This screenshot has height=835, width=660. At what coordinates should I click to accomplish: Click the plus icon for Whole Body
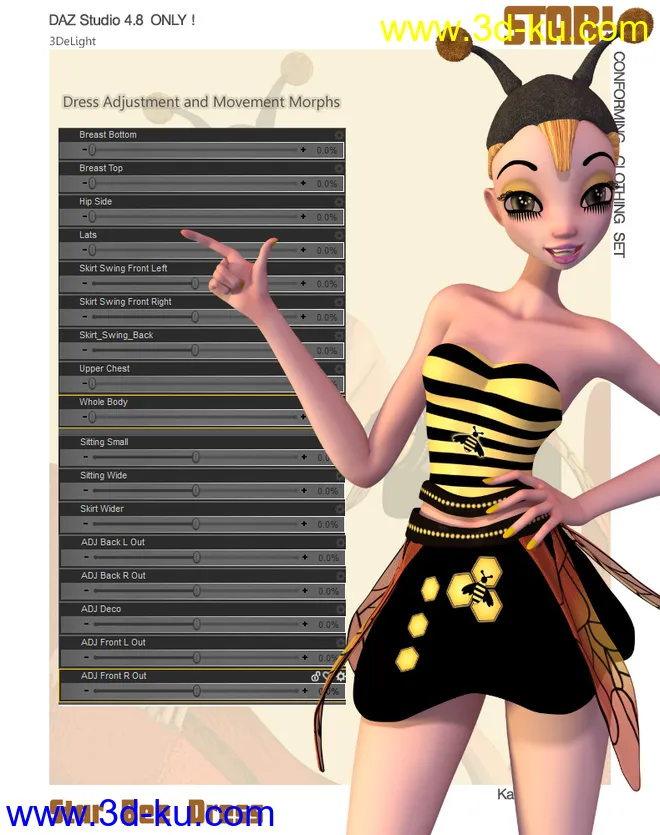(303, 416)
